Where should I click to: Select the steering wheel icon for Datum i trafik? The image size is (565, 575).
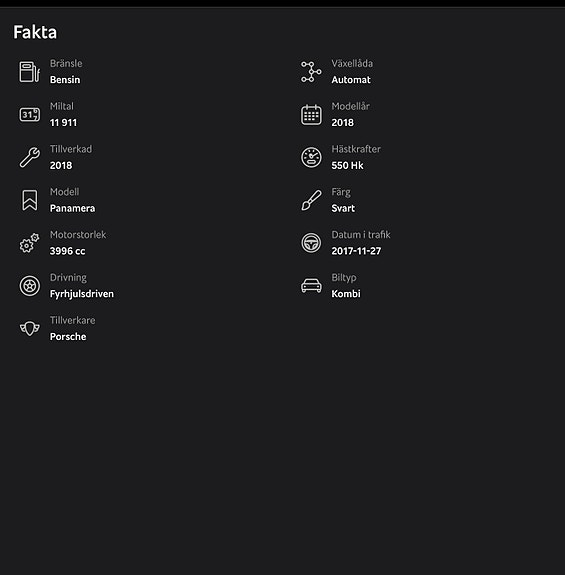click(x=311, y=243)
